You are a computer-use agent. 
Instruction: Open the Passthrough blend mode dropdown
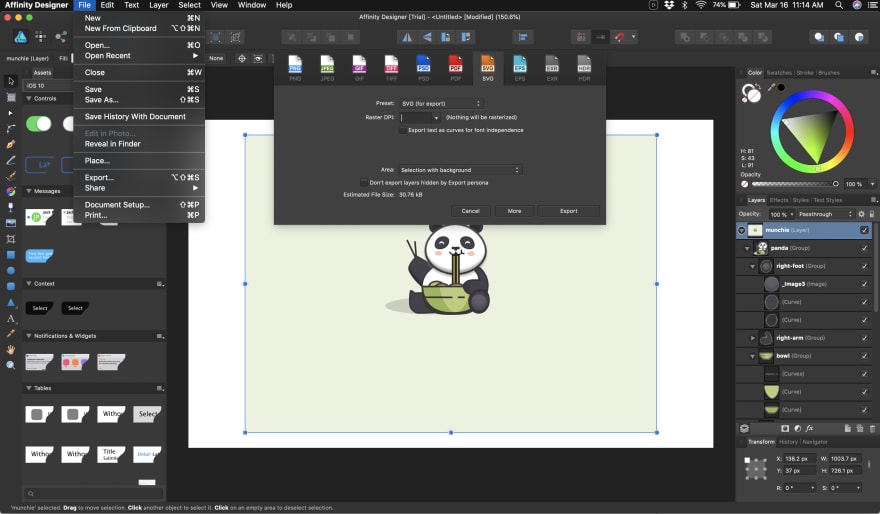coord(824,214)
